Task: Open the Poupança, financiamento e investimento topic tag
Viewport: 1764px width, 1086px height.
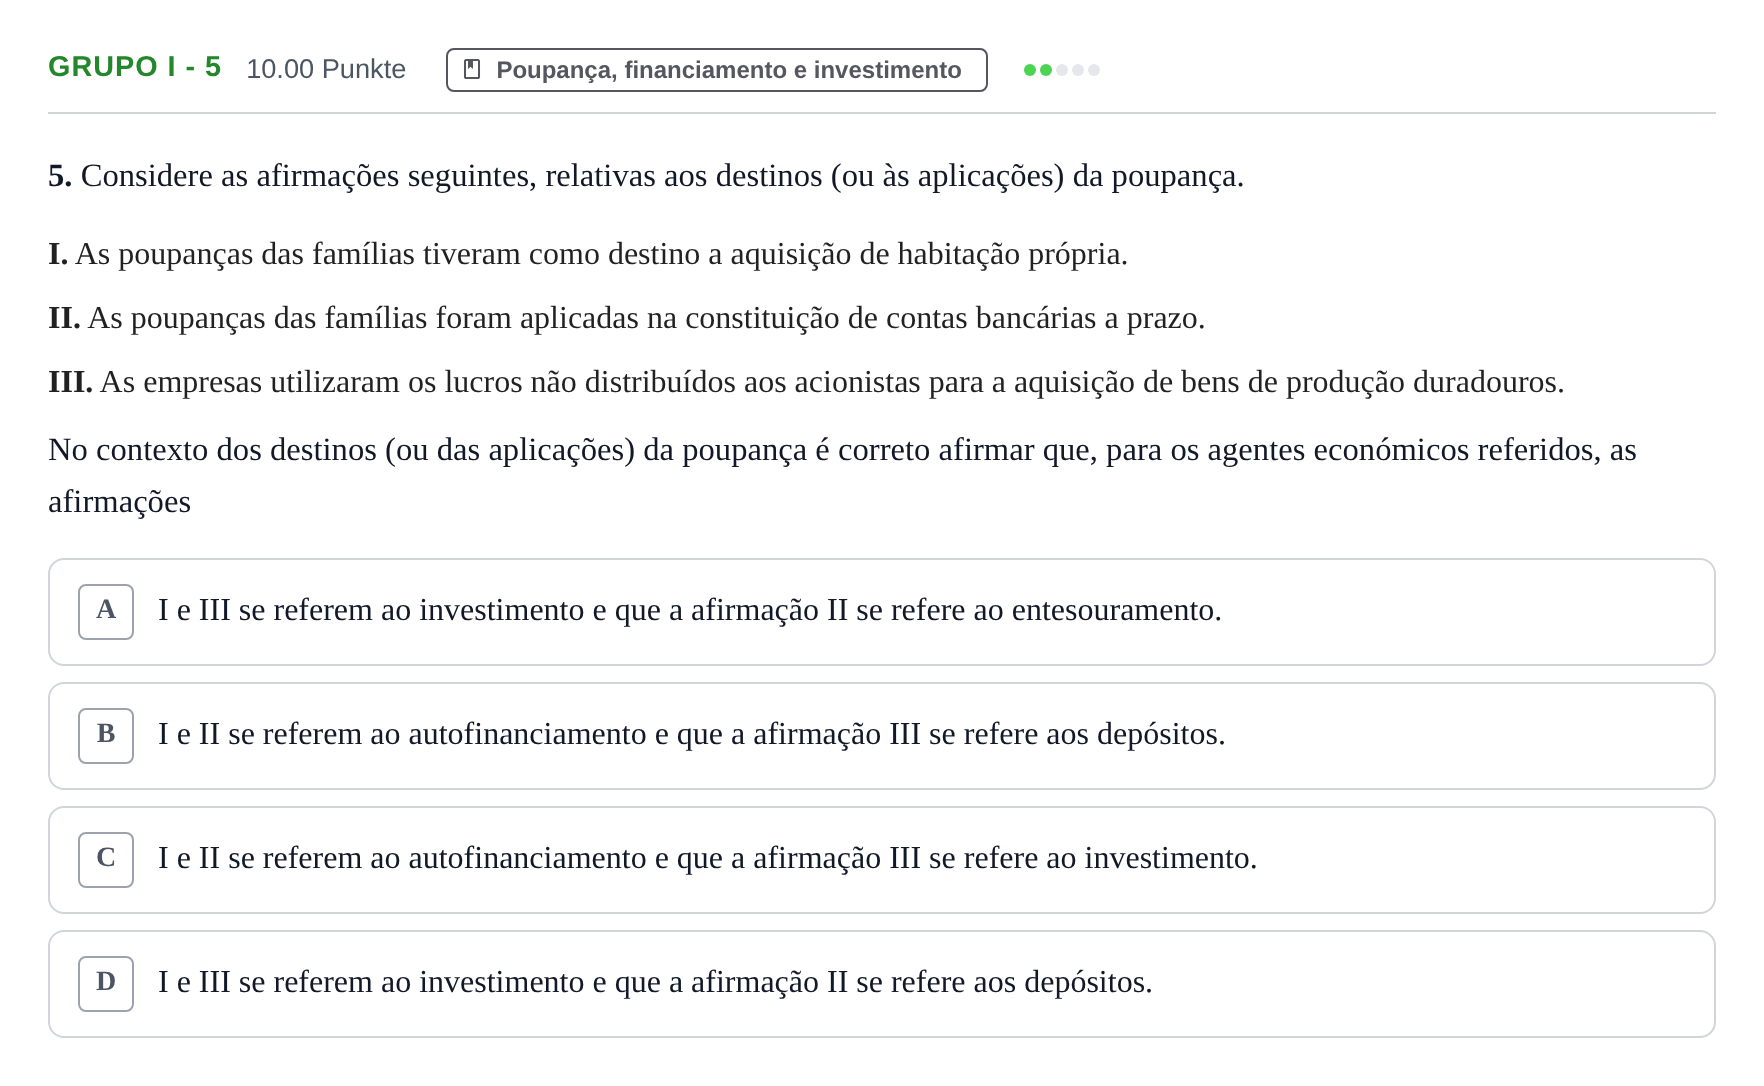Action: (x=716, y=70)
